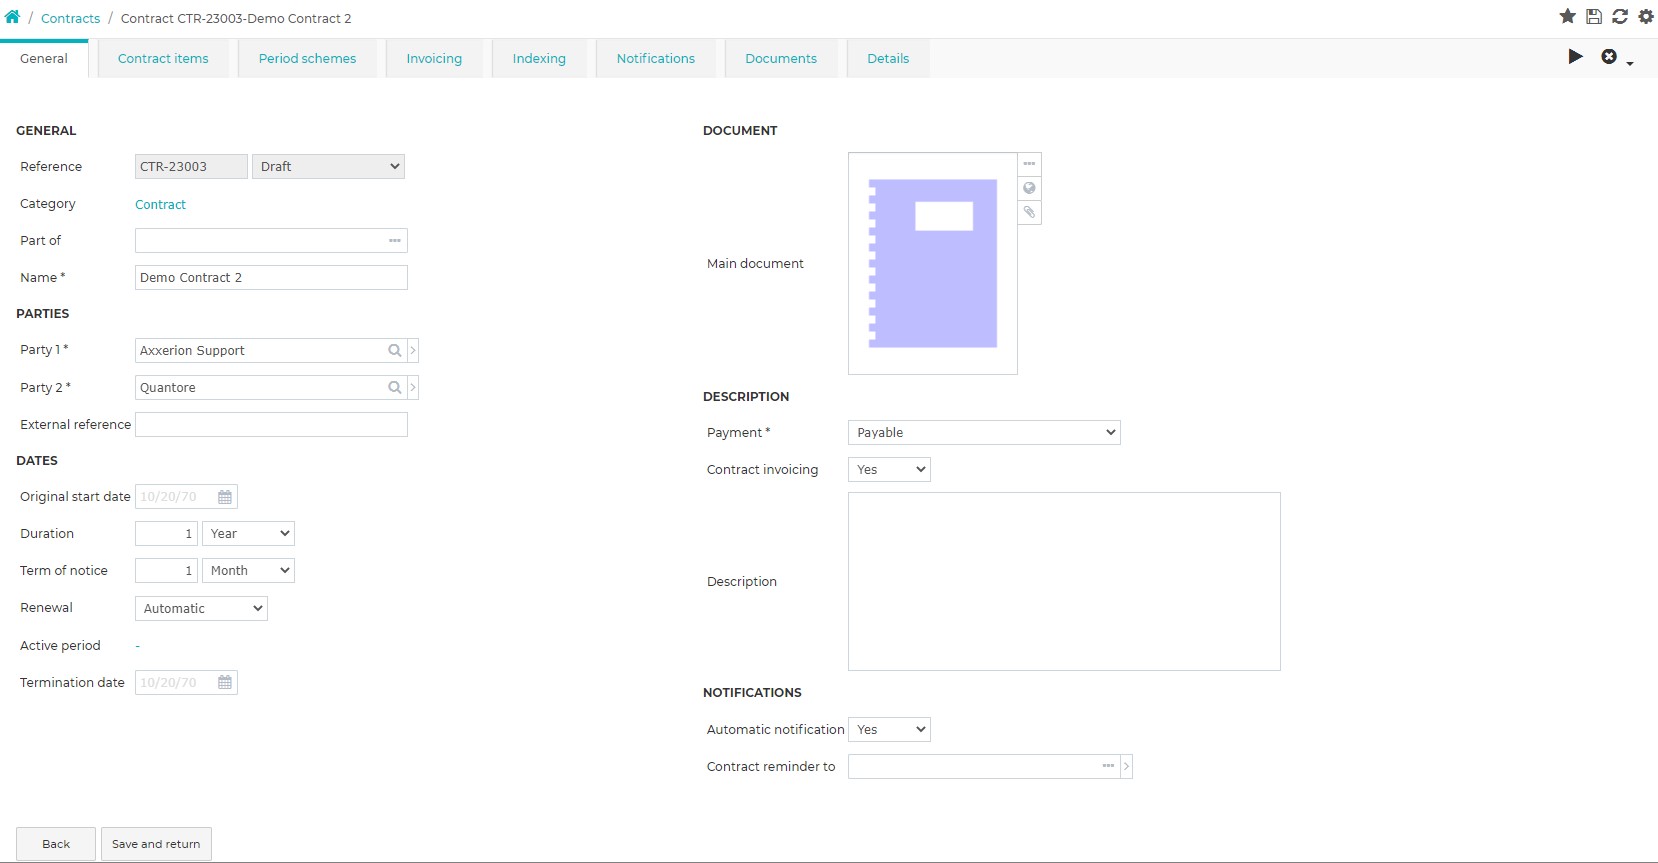This screenshot has height=863, width=1658.
Task: Open Original start date calendar picker
Action: click(x=225, y=497)
